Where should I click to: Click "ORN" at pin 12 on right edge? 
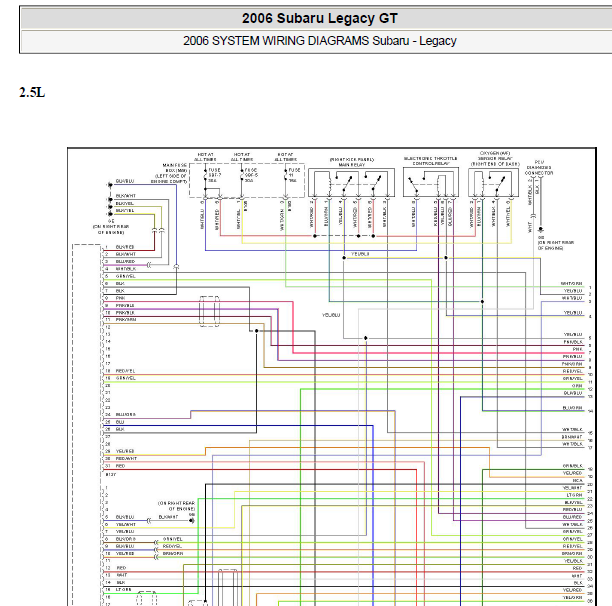click(x=577, y=386)
